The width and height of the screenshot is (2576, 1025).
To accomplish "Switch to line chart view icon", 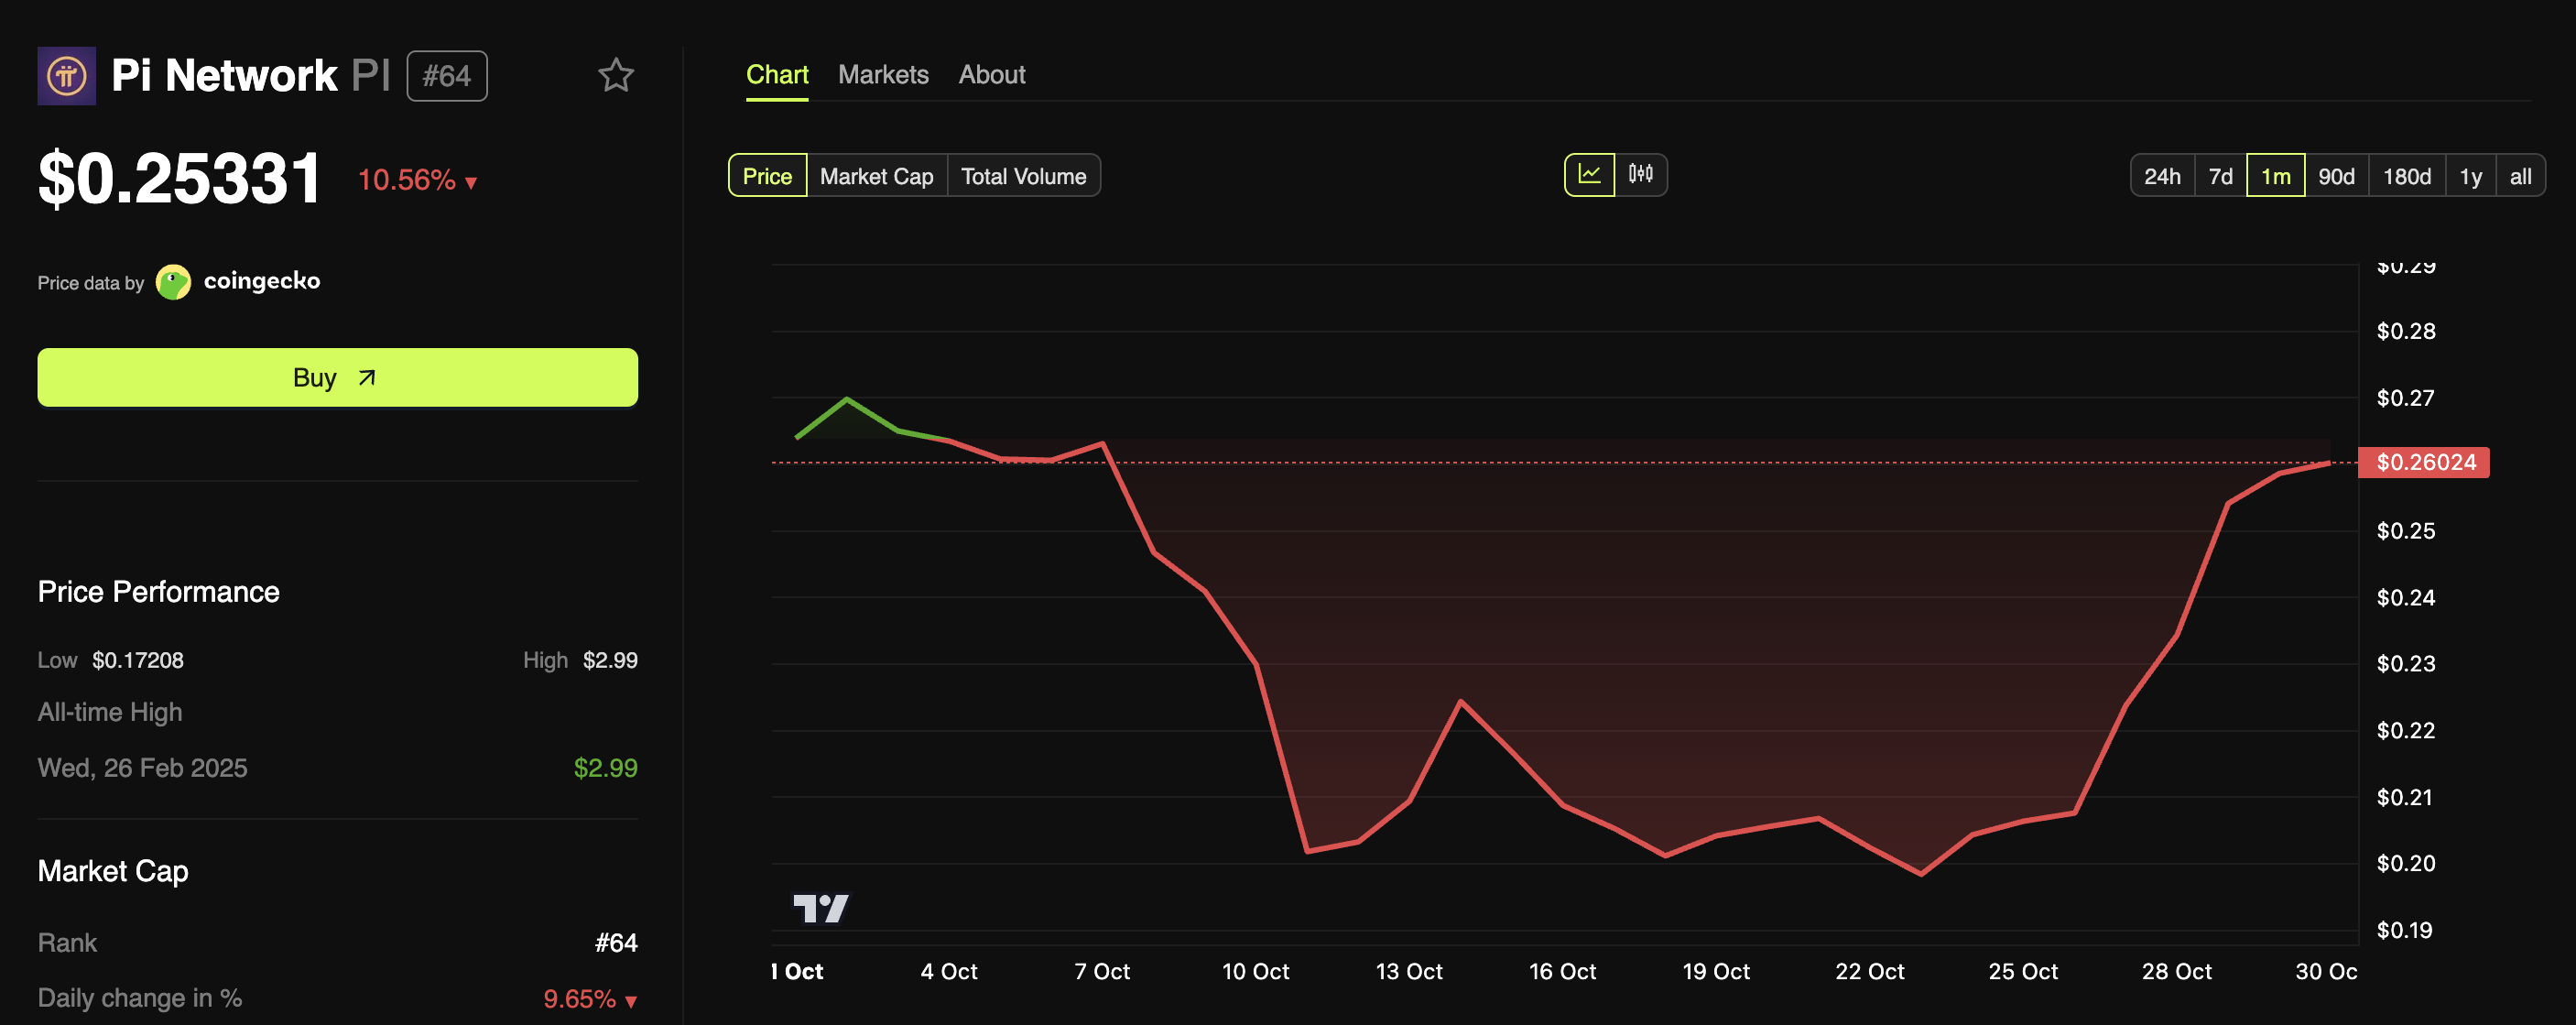I will coord(1588,175).
